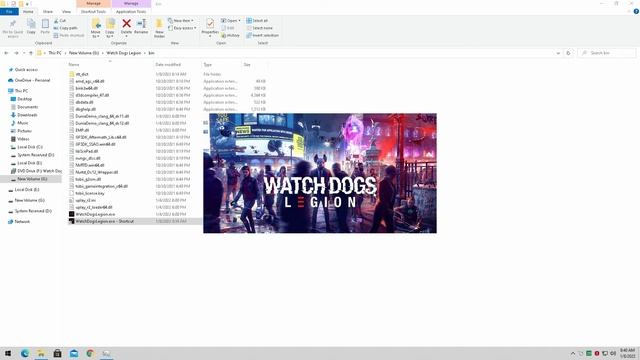Click Copy path in the ribbon
This screenshot has height=360, width=640.
tap(65, 28)
